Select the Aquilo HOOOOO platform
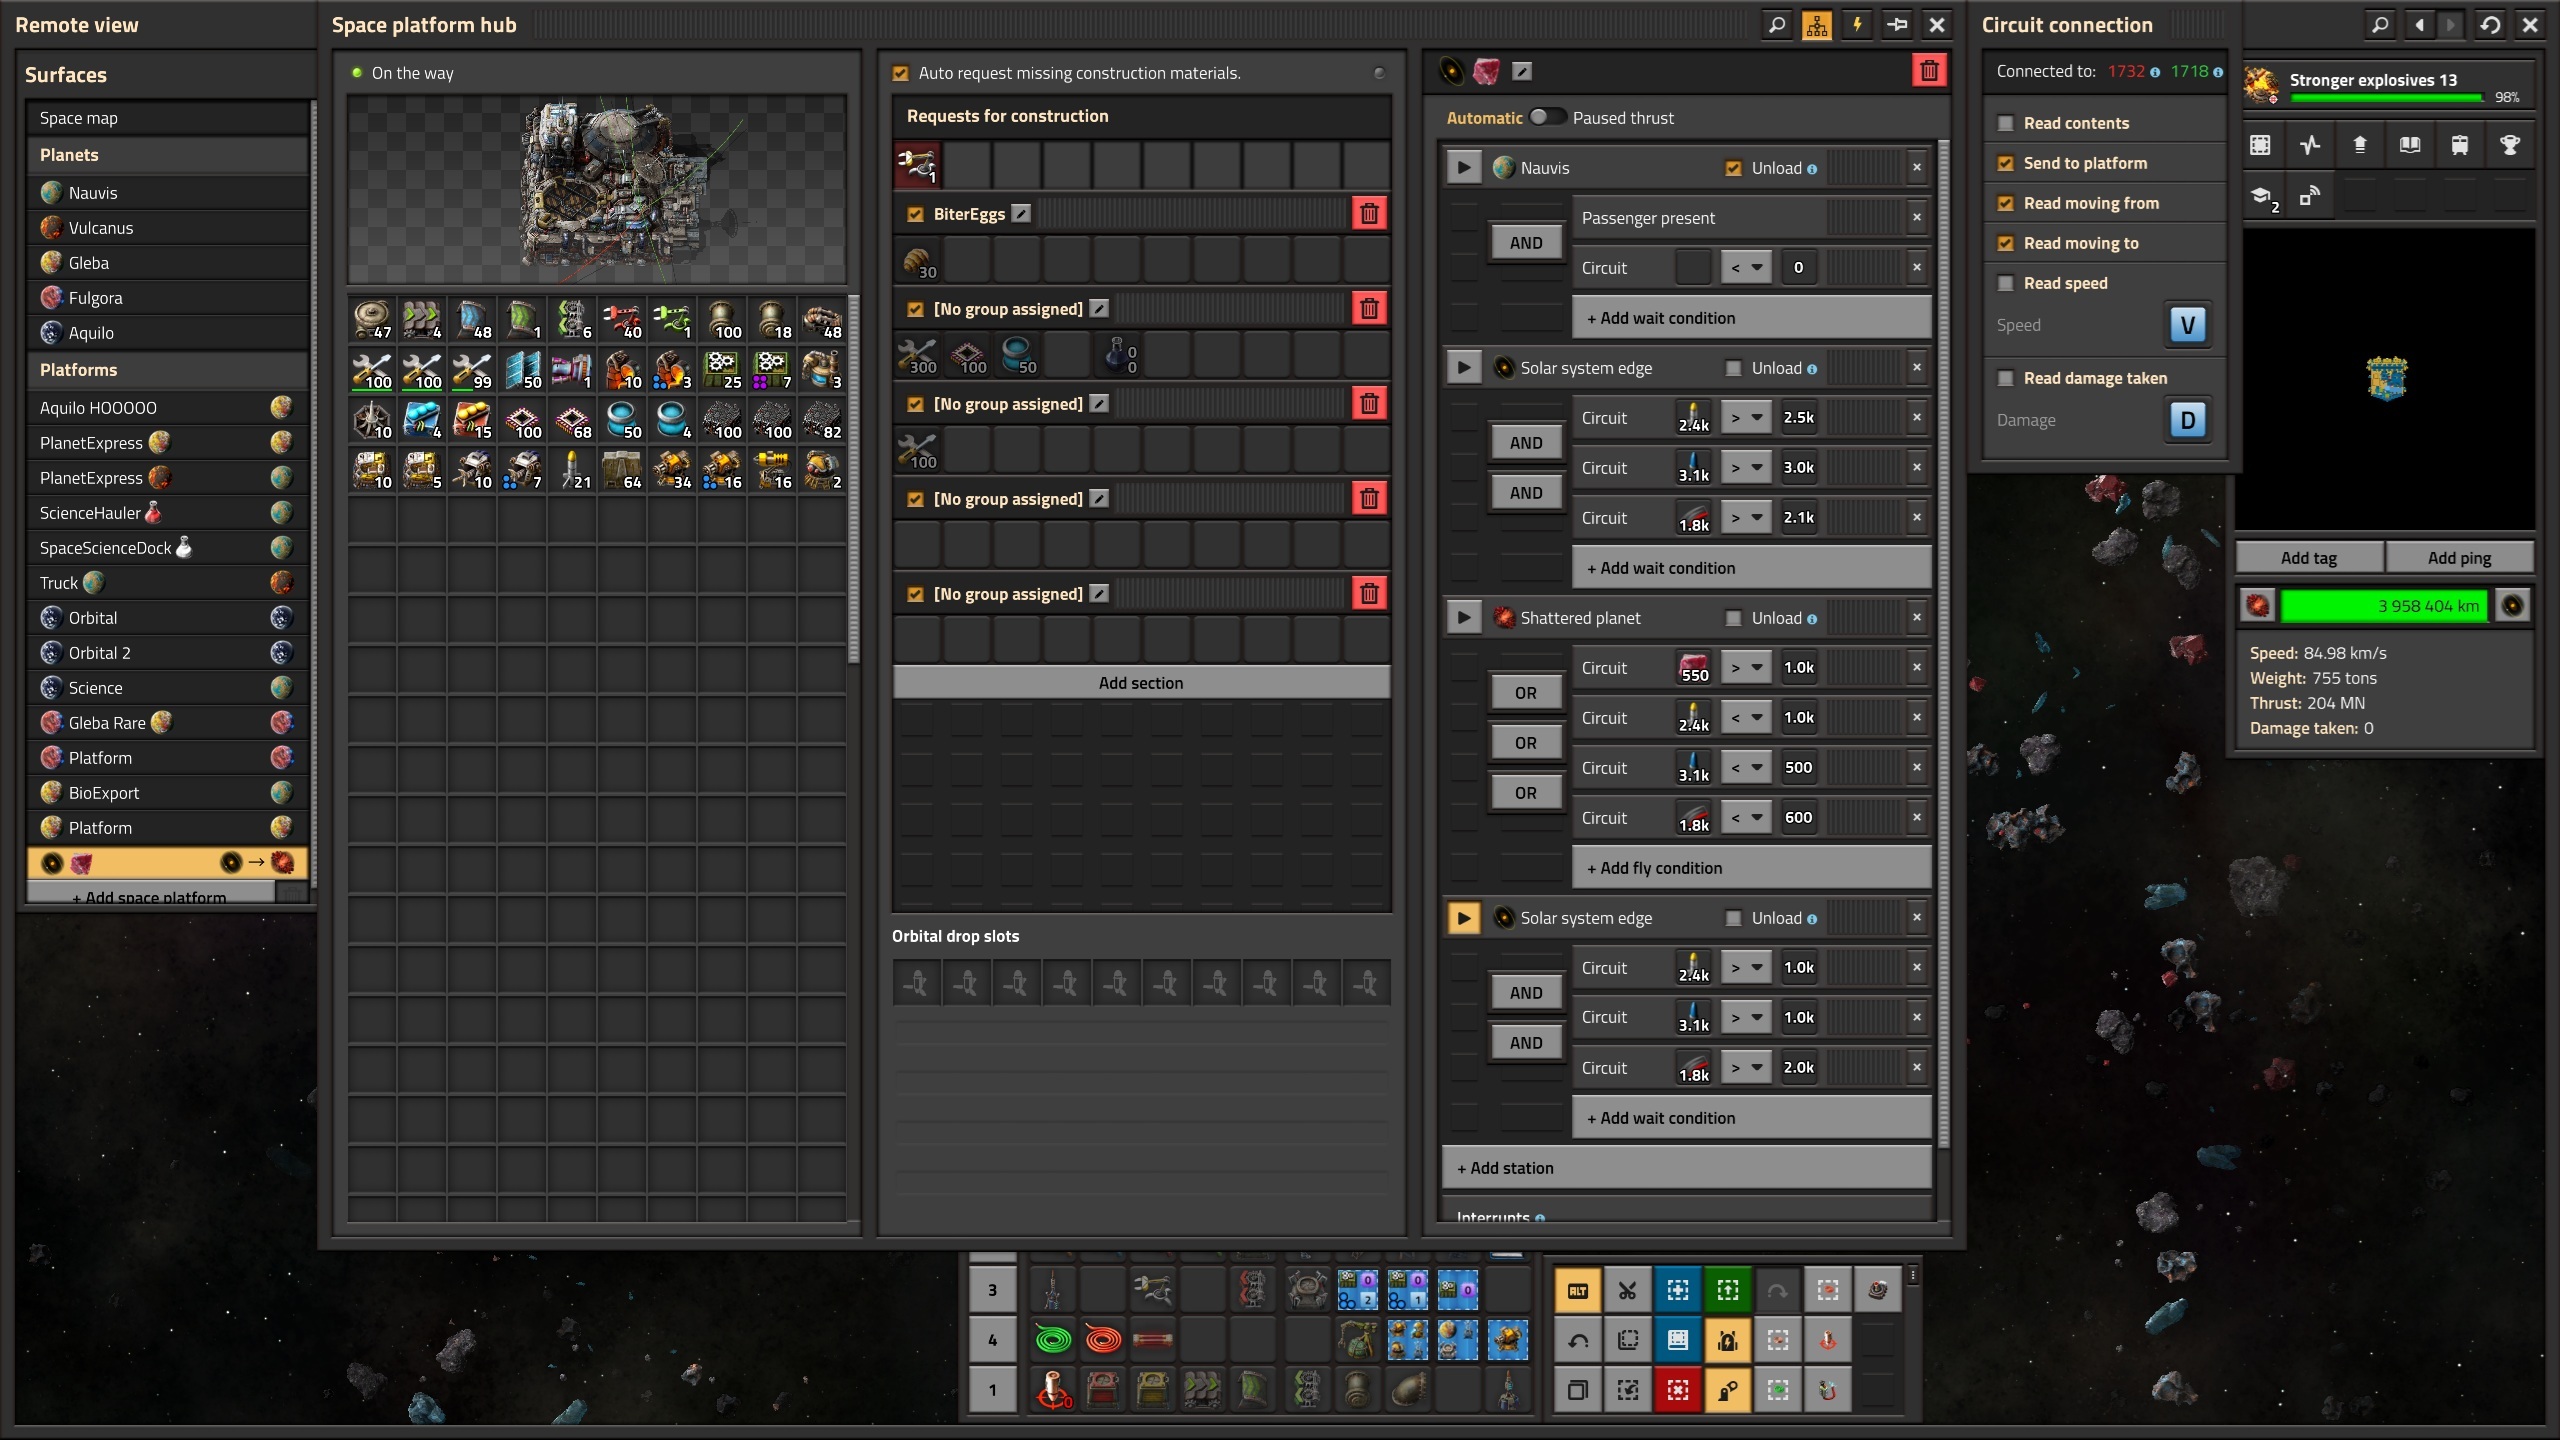Screen dimensions: 2560x1440 click(167, 408)
